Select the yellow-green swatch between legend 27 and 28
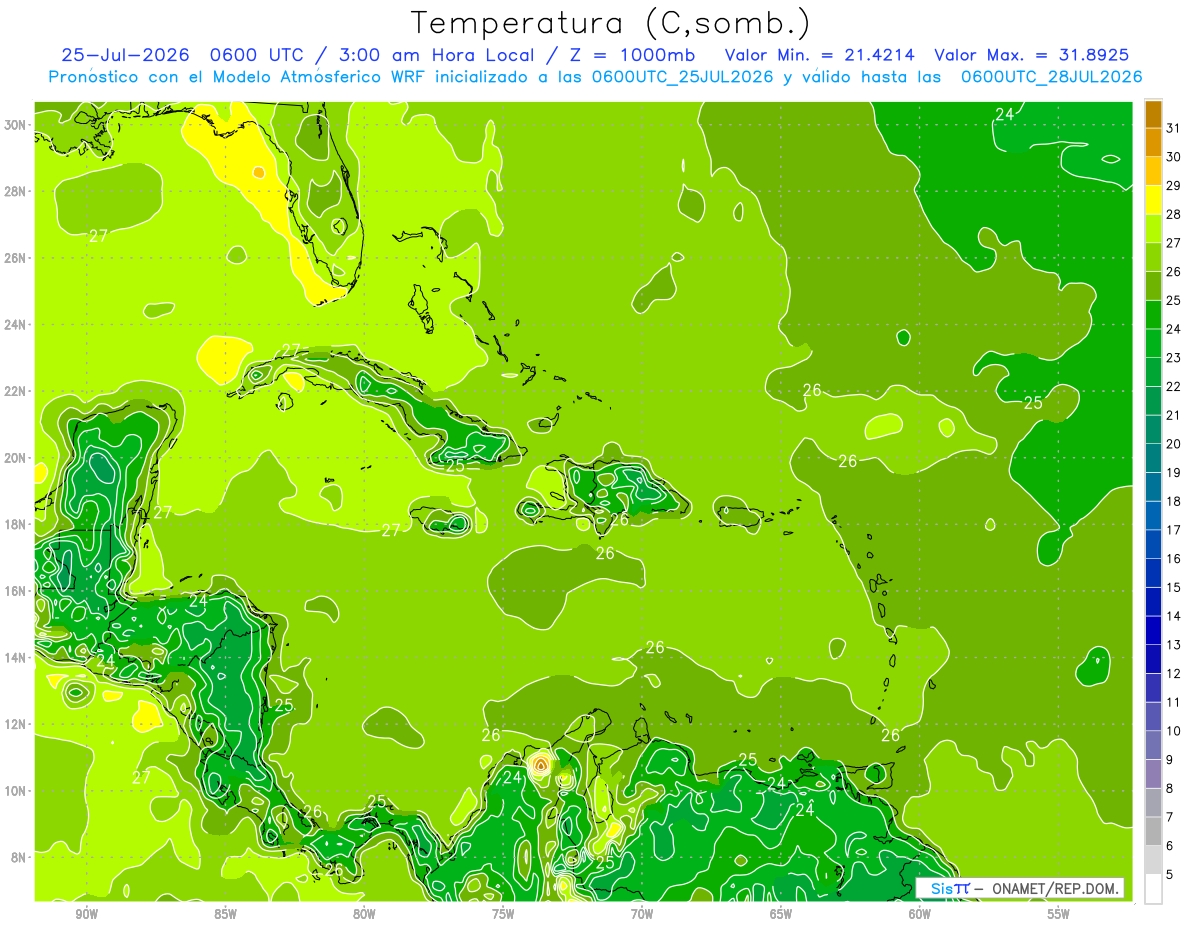Screen dimensions: 1200x927 tap(1153, 227)
